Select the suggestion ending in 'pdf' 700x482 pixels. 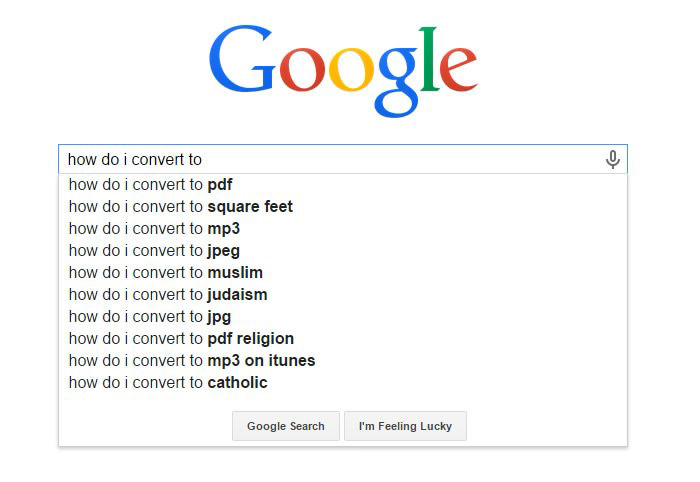[x=343, y=184]
